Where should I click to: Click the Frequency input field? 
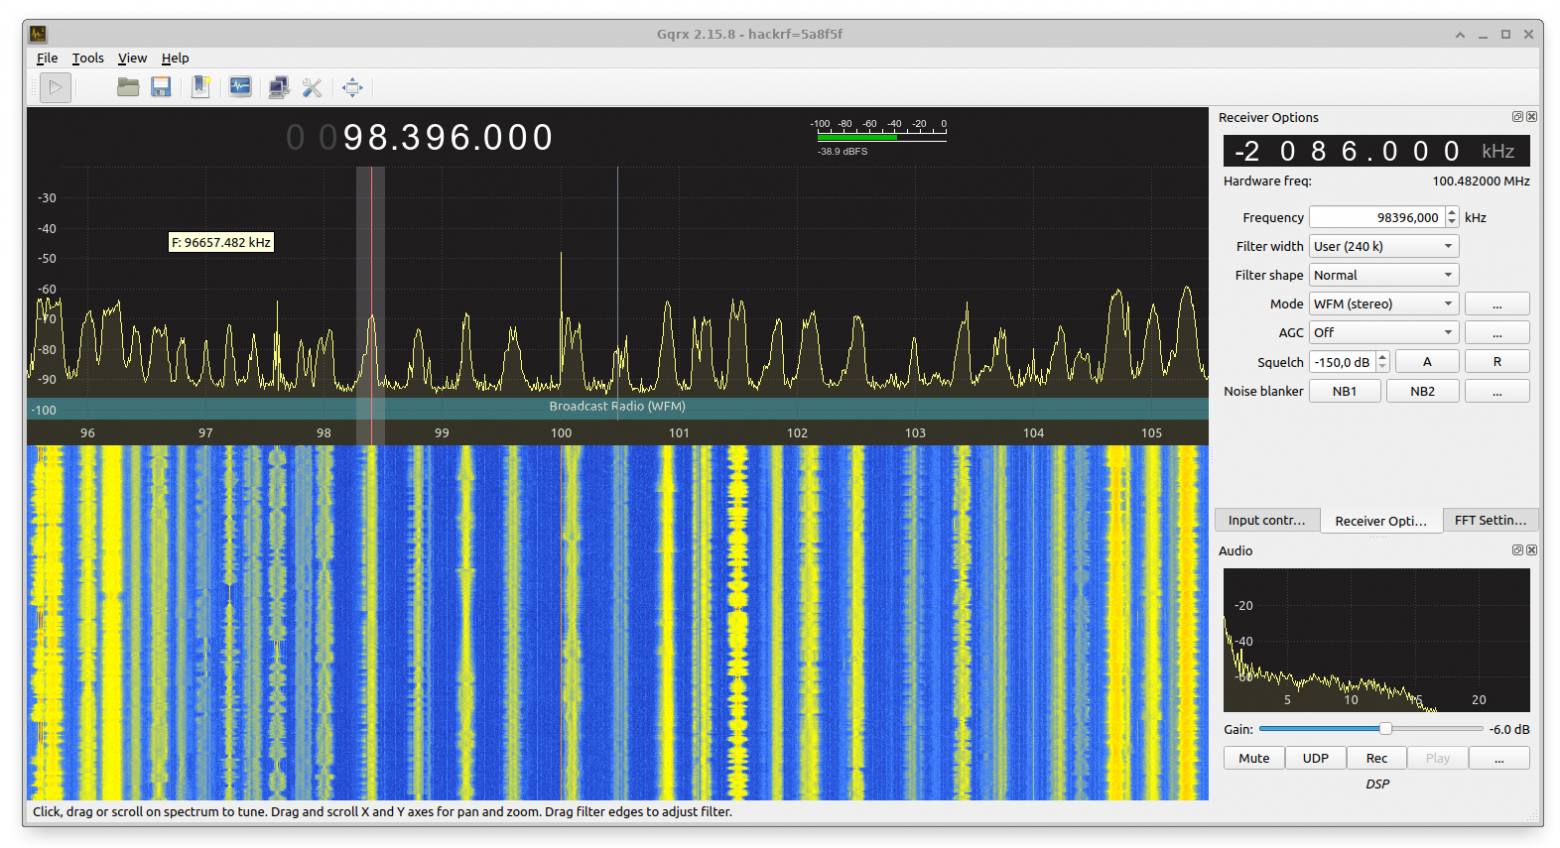(x=1378, y=217)
